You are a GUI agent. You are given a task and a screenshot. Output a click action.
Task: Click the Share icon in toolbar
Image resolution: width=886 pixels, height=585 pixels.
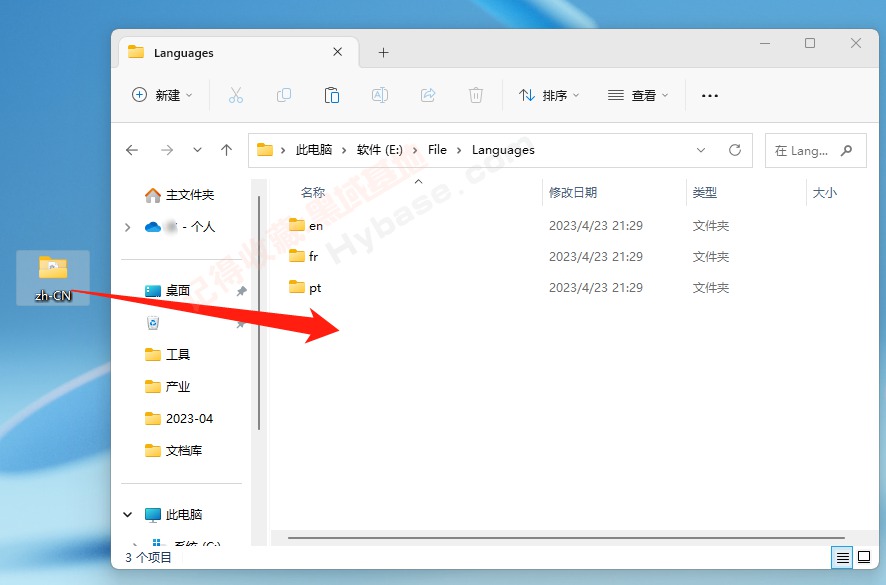[x=428, y=96]
